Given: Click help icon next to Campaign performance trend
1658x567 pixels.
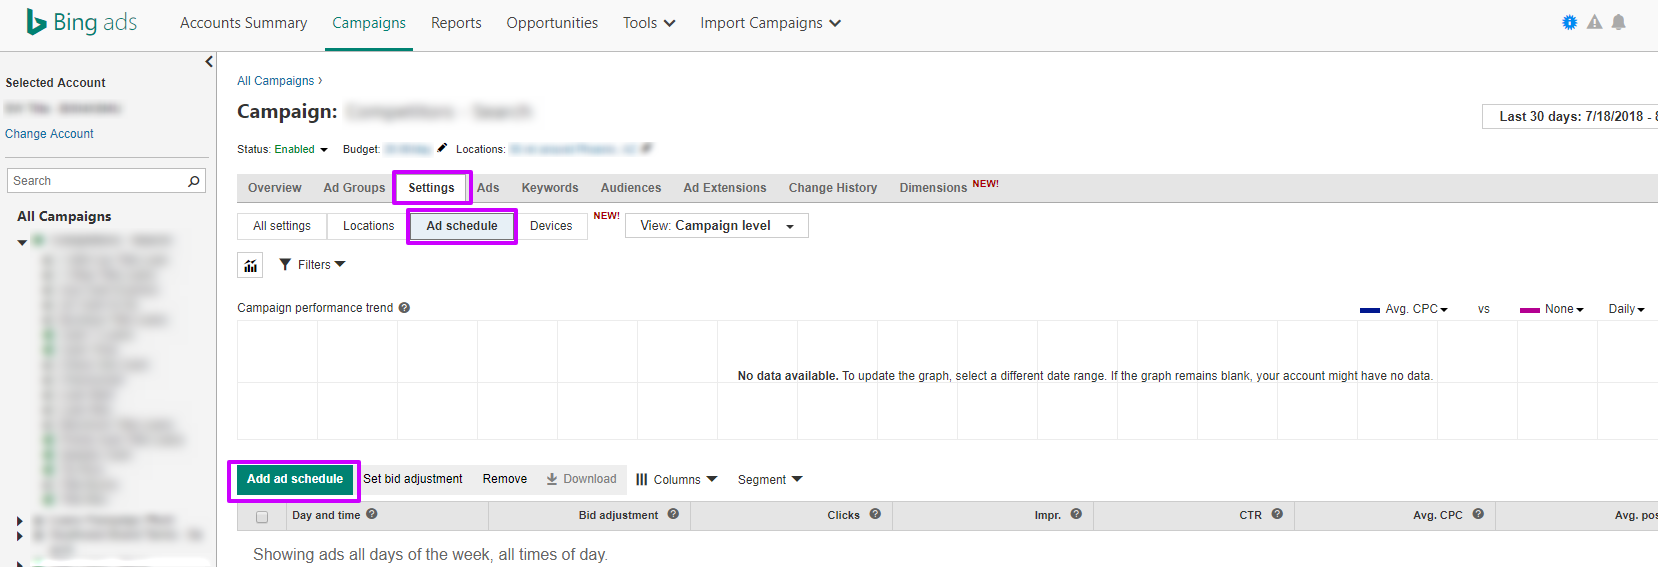Looking at the screenshot, I should click(404, 308).
